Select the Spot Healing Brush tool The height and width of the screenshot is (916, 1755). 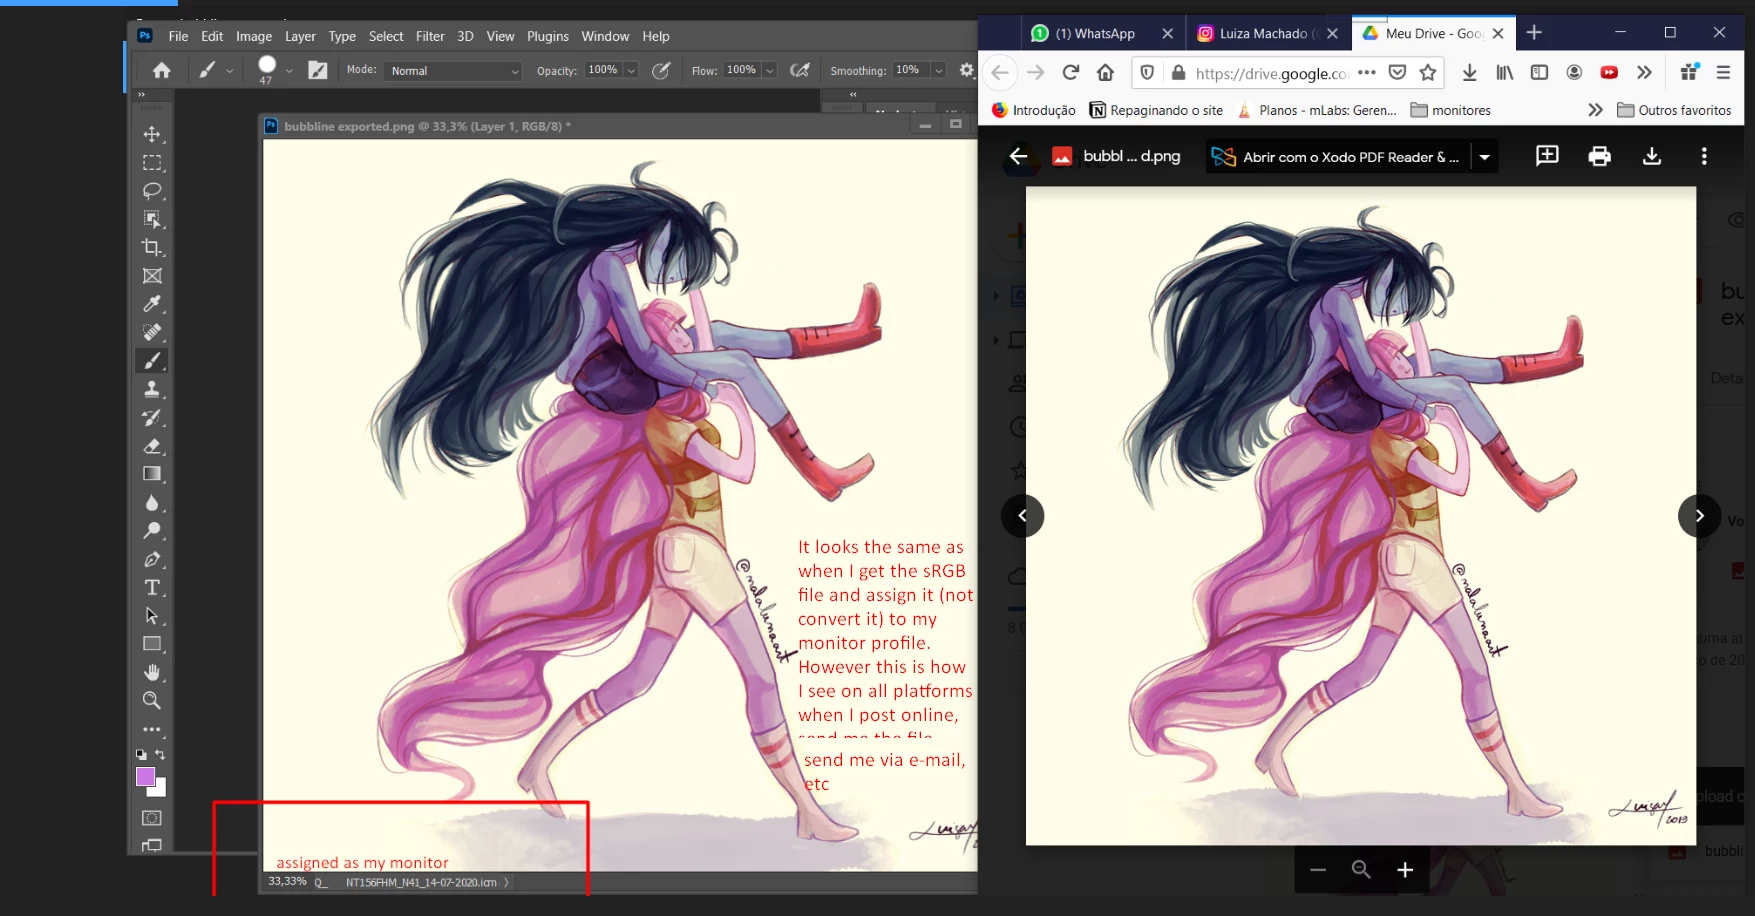152,332
